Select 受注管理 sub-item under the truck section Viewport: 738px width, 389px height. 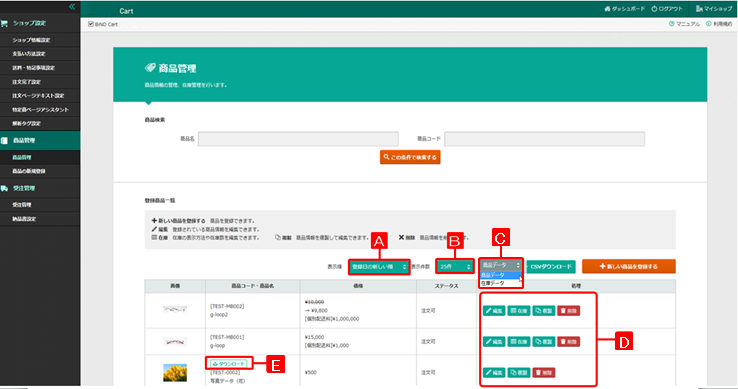(x=22, y=205)
